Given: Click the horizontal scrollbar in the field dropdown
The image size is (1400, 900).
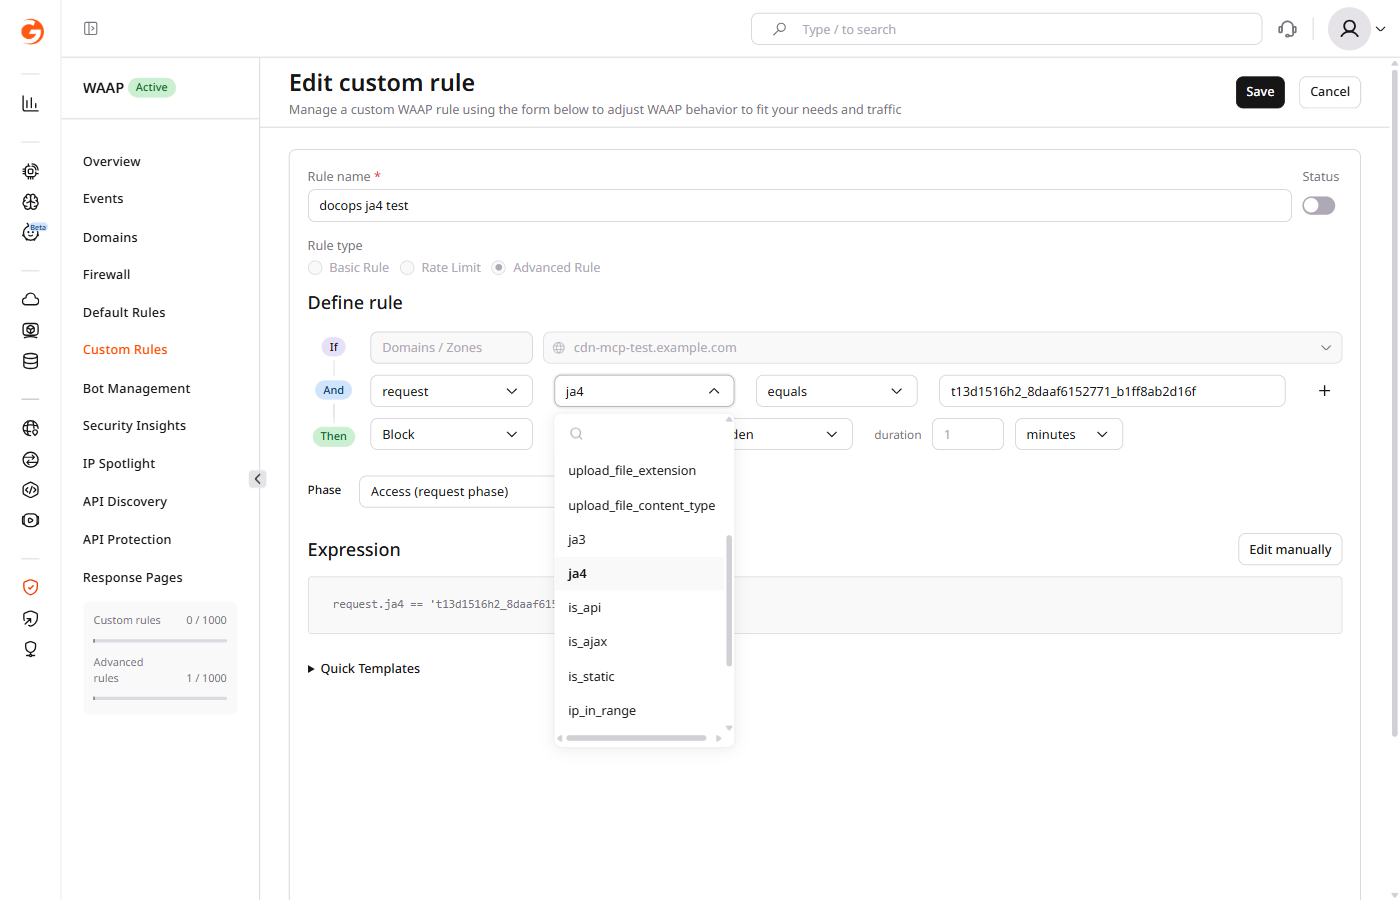Looking at the screenshot, I should [636, 738].
